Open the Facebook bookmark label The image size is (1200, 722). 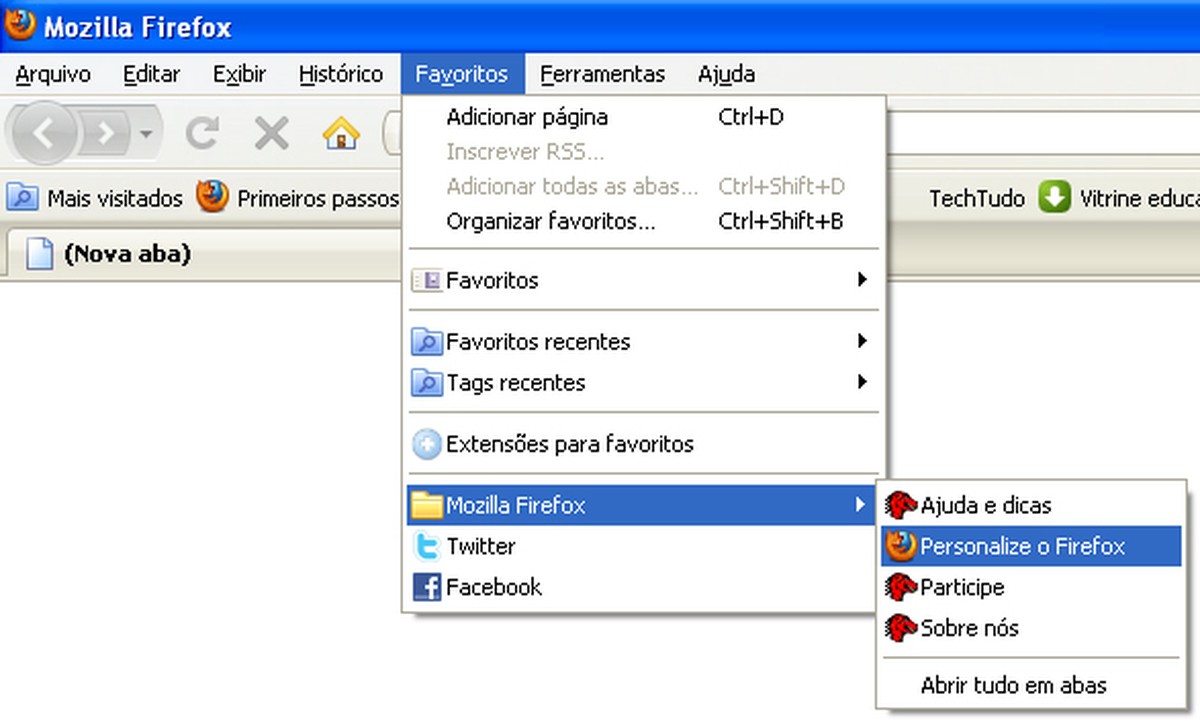pyautogui.click(x=494, y=587)
